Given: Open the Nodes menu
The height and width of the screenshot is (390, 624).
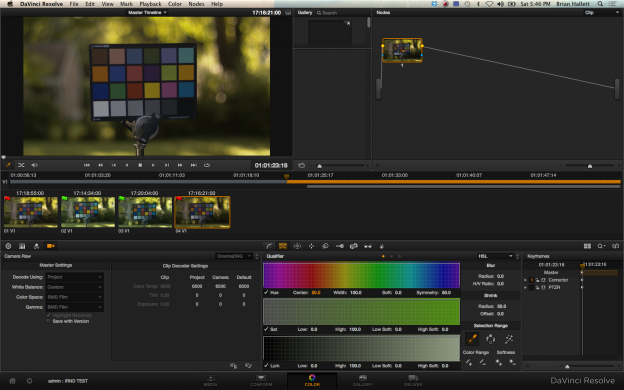Looking at the screenshot, I should 196,4.
